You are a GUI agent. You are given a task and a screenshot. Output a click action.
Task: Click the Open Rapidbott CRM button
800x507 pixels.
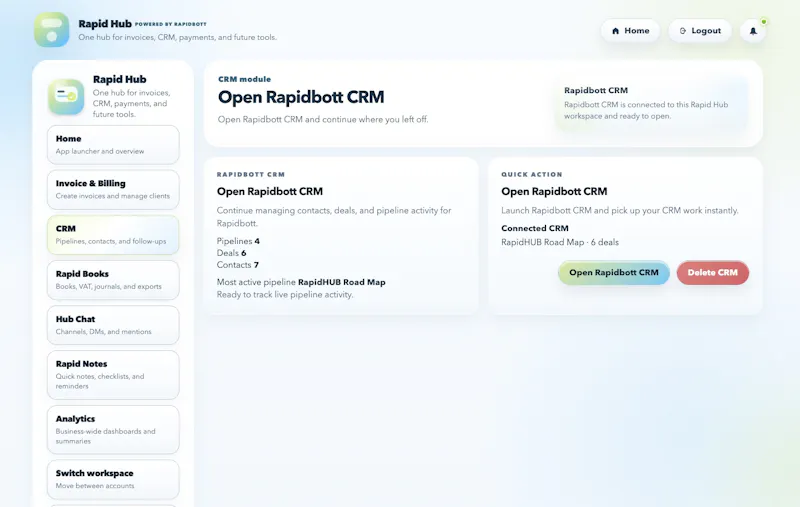(x=614, y=273)
